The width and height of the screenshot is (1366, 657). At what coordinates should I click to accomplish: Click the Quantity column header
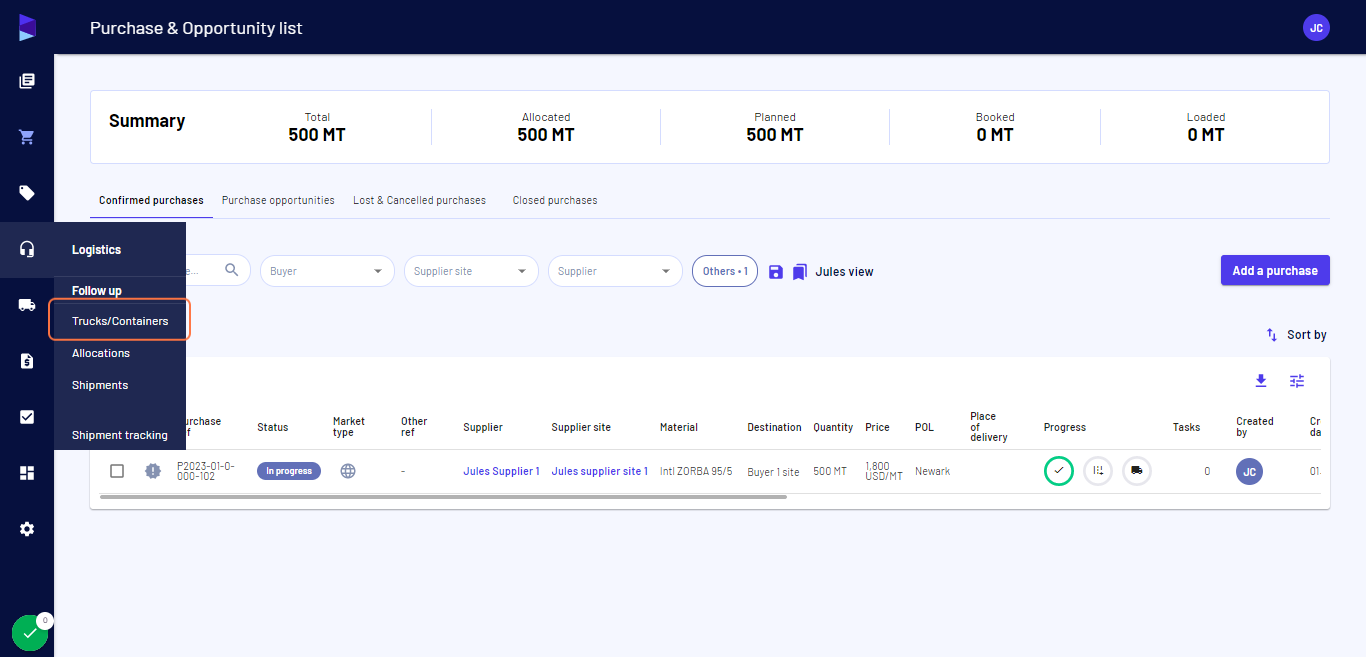point(833,427)
